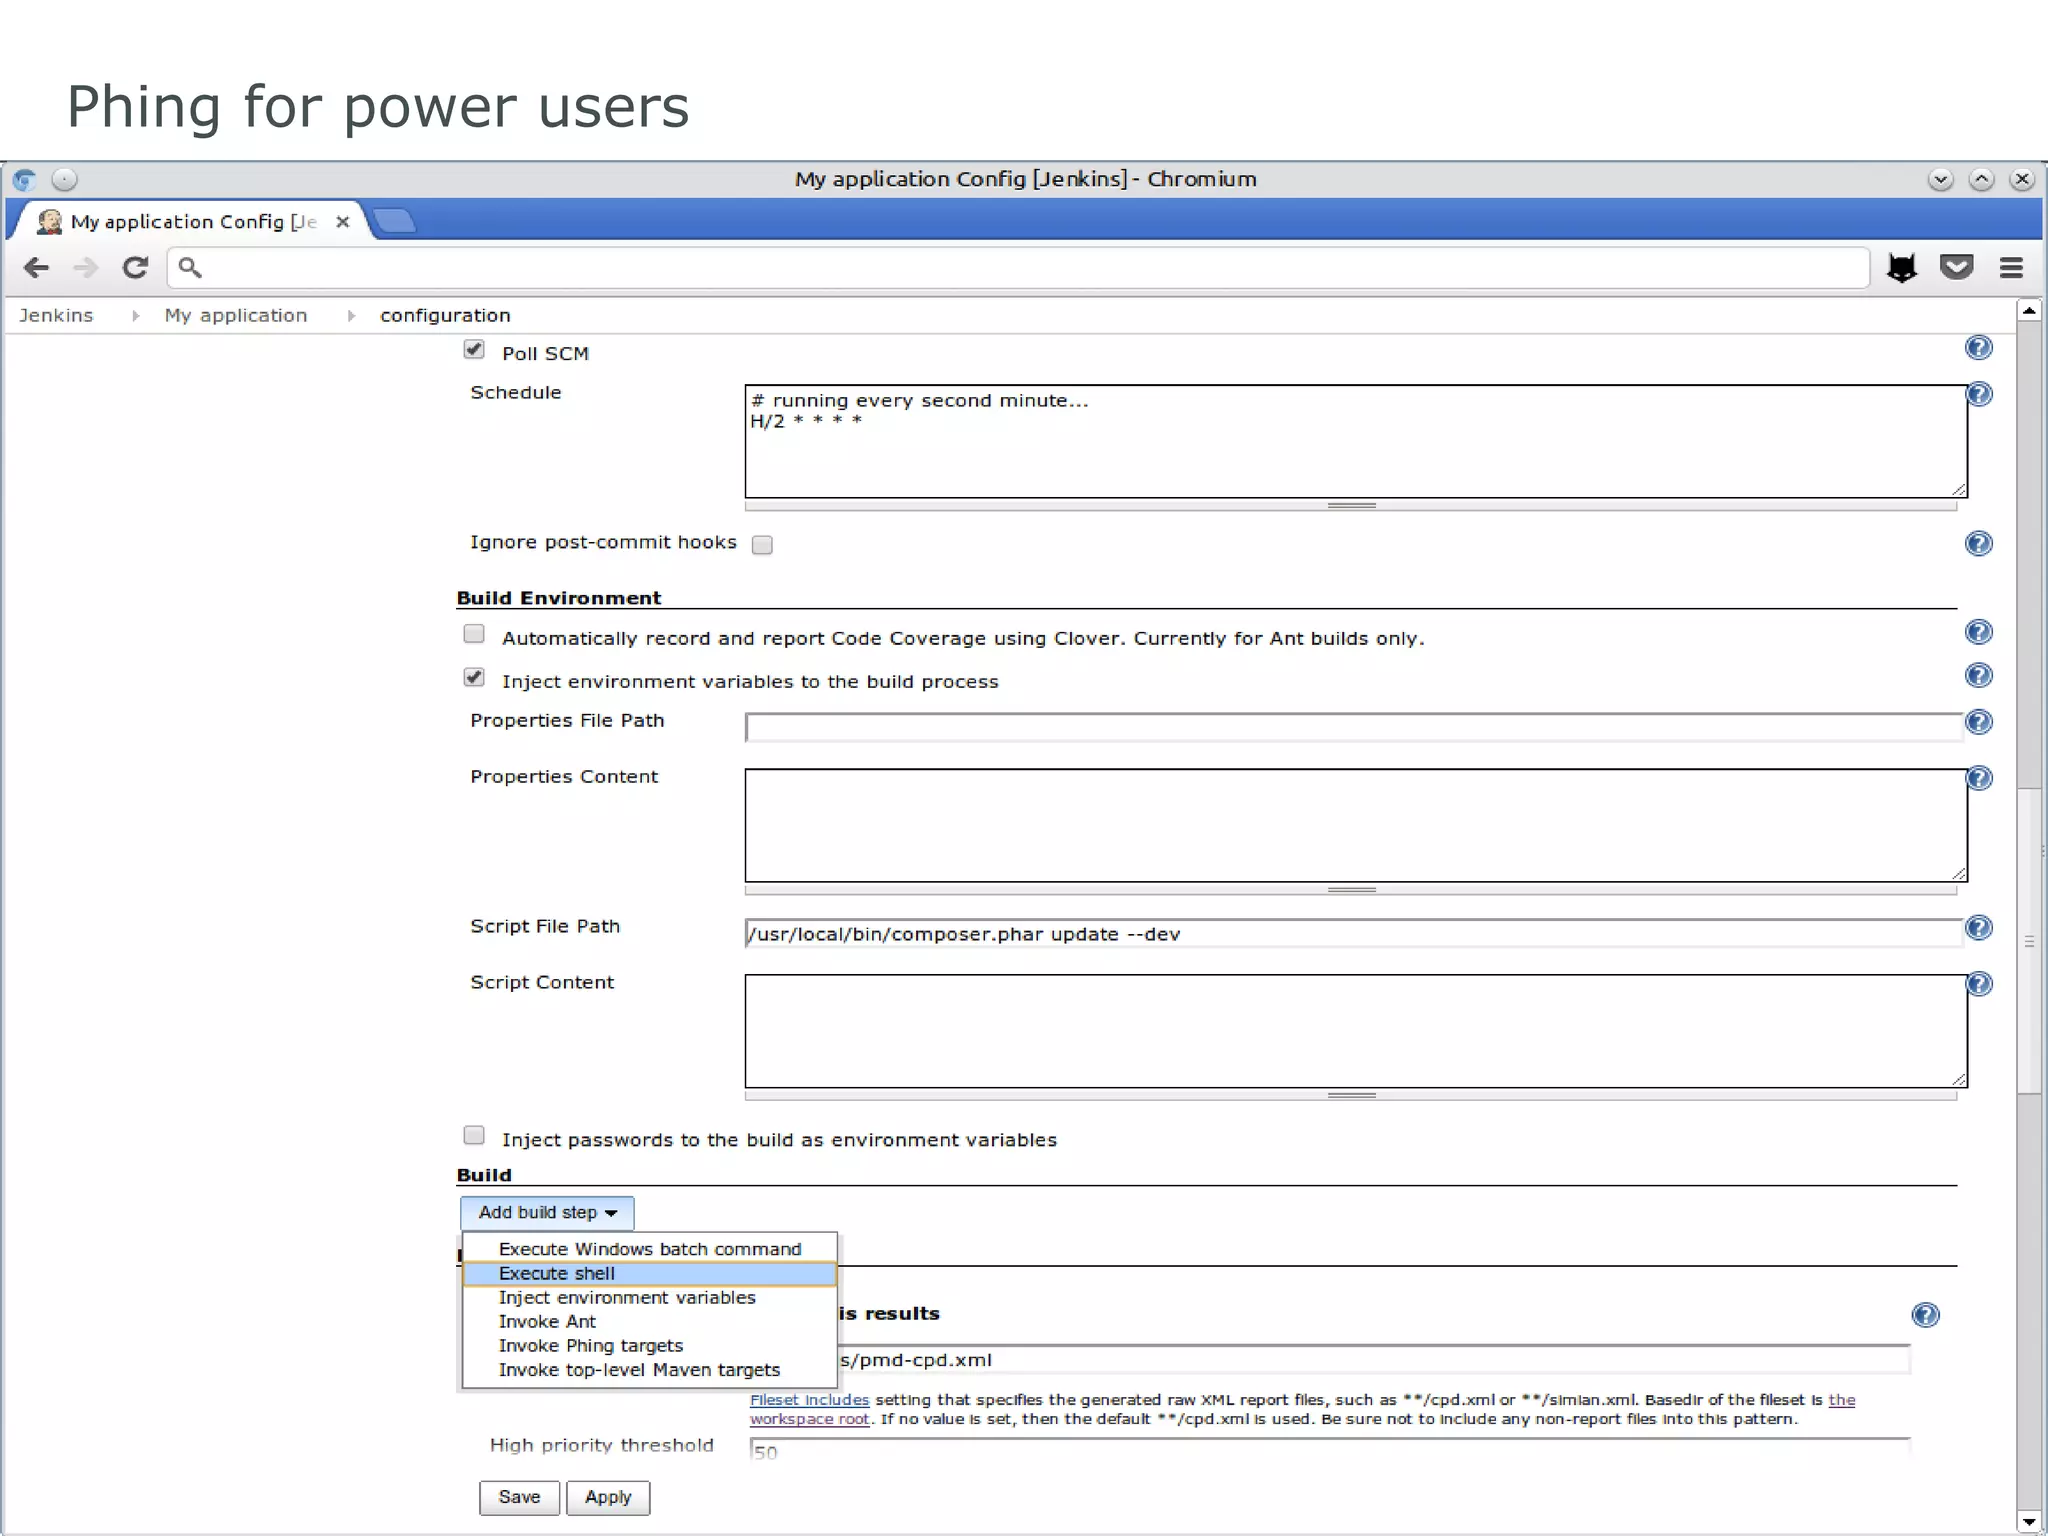Screen dimensions: 2048x1536
Task: Open the Chromium hamburger menu
Action: point(2011,267)
